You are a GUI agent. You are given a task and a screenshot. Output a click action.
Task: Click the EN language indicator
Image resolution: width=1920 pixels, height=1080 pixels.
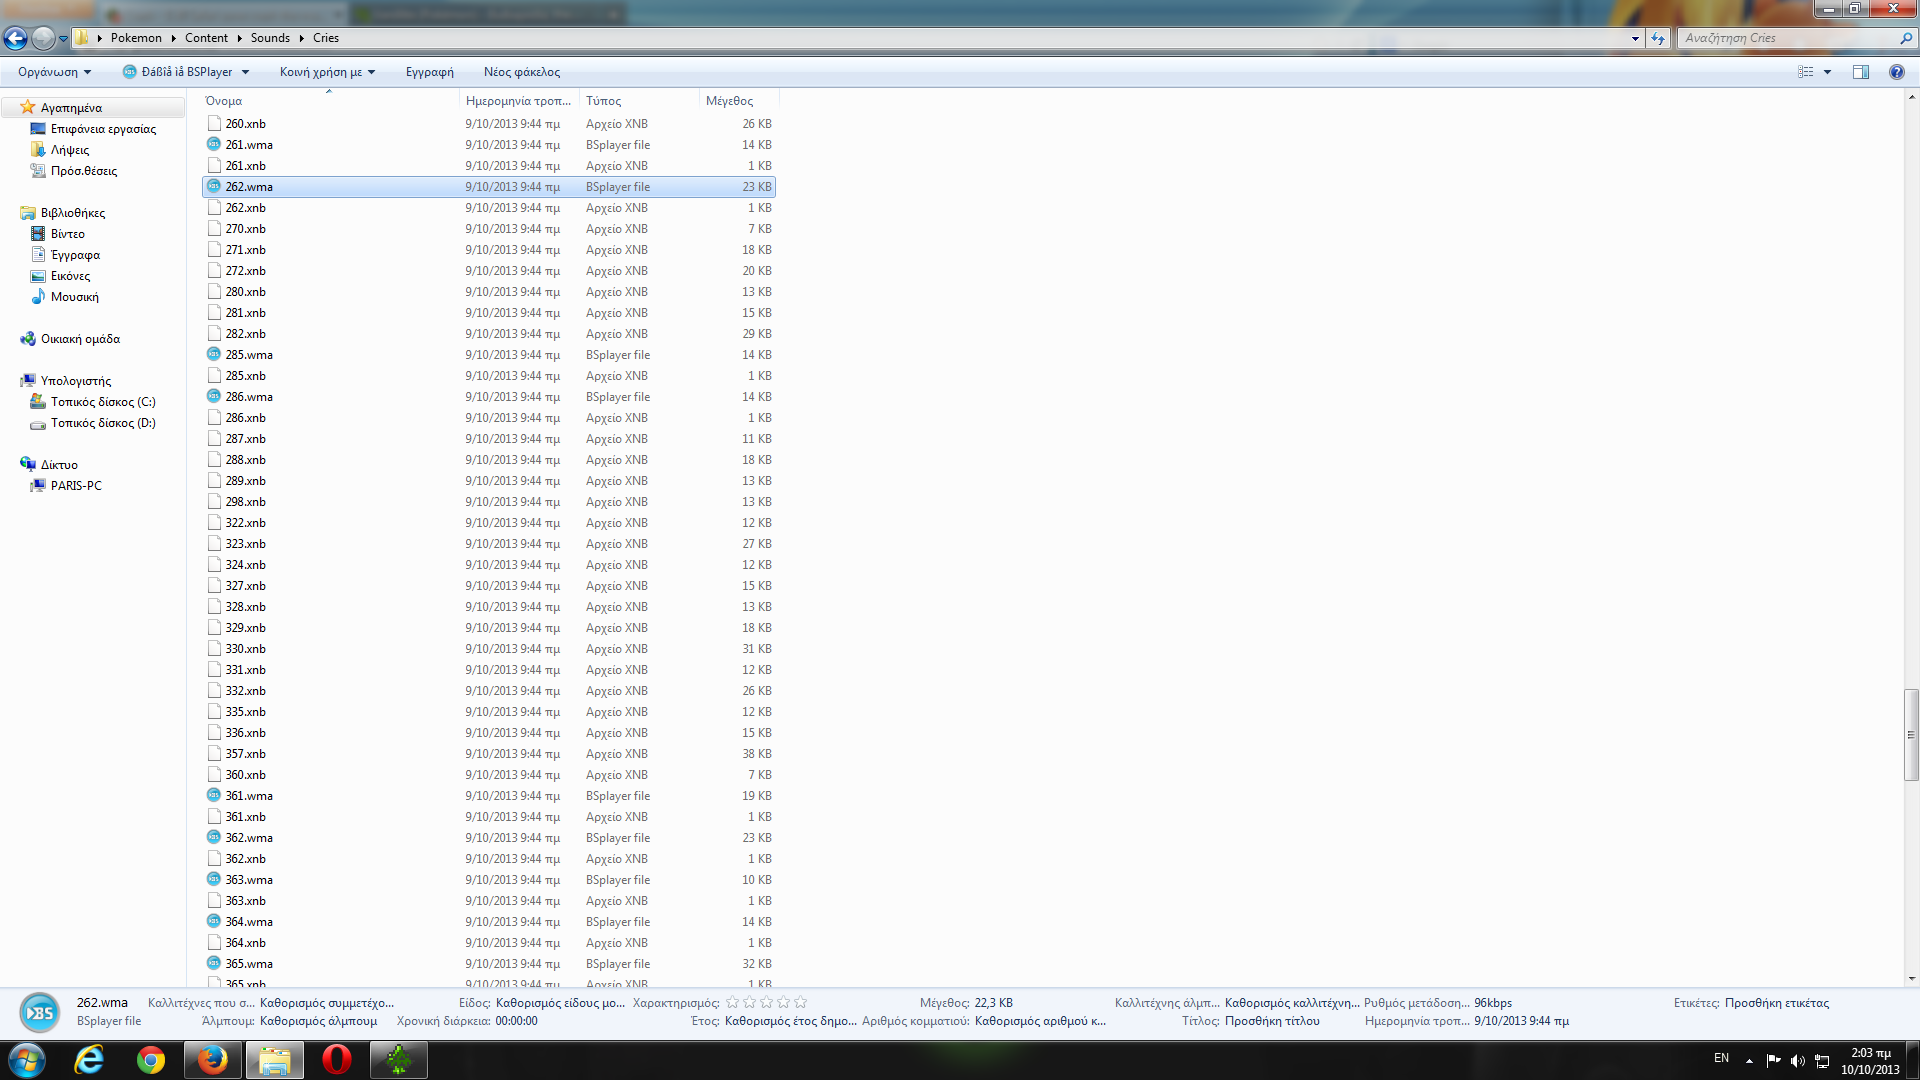(x=1721, y=1058)
